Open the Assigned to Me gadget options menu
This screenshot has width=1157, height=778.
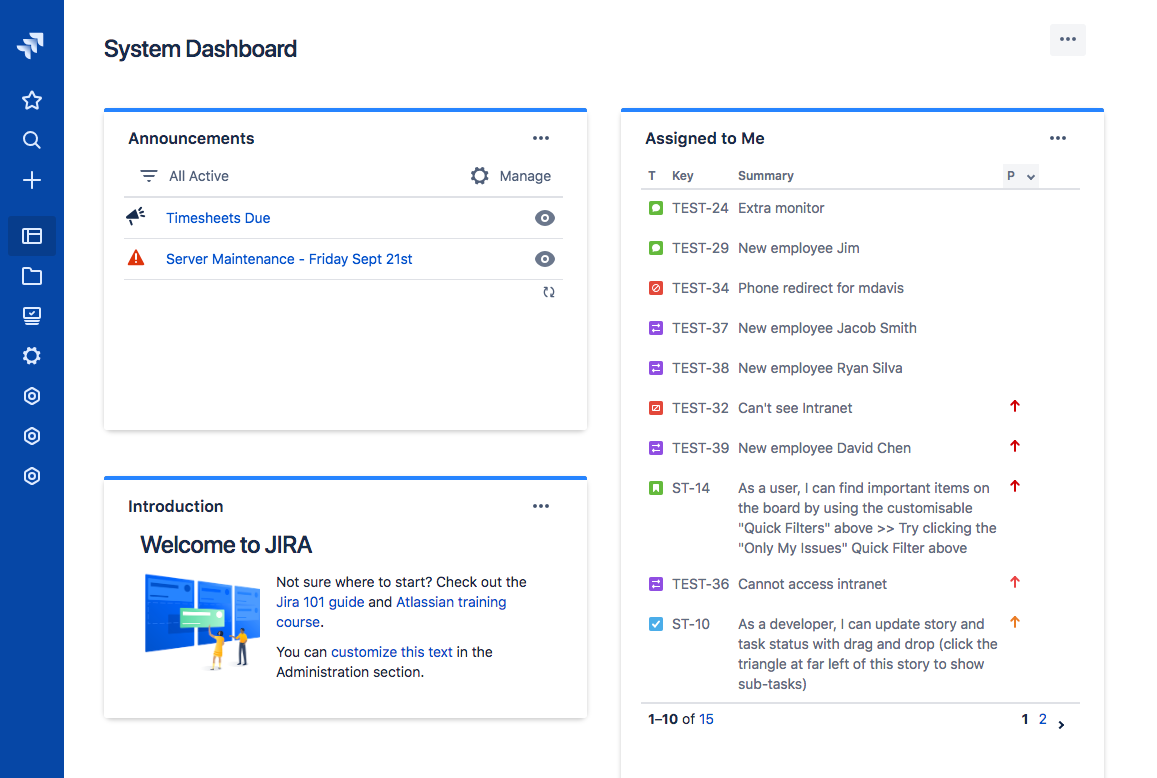1058,138
